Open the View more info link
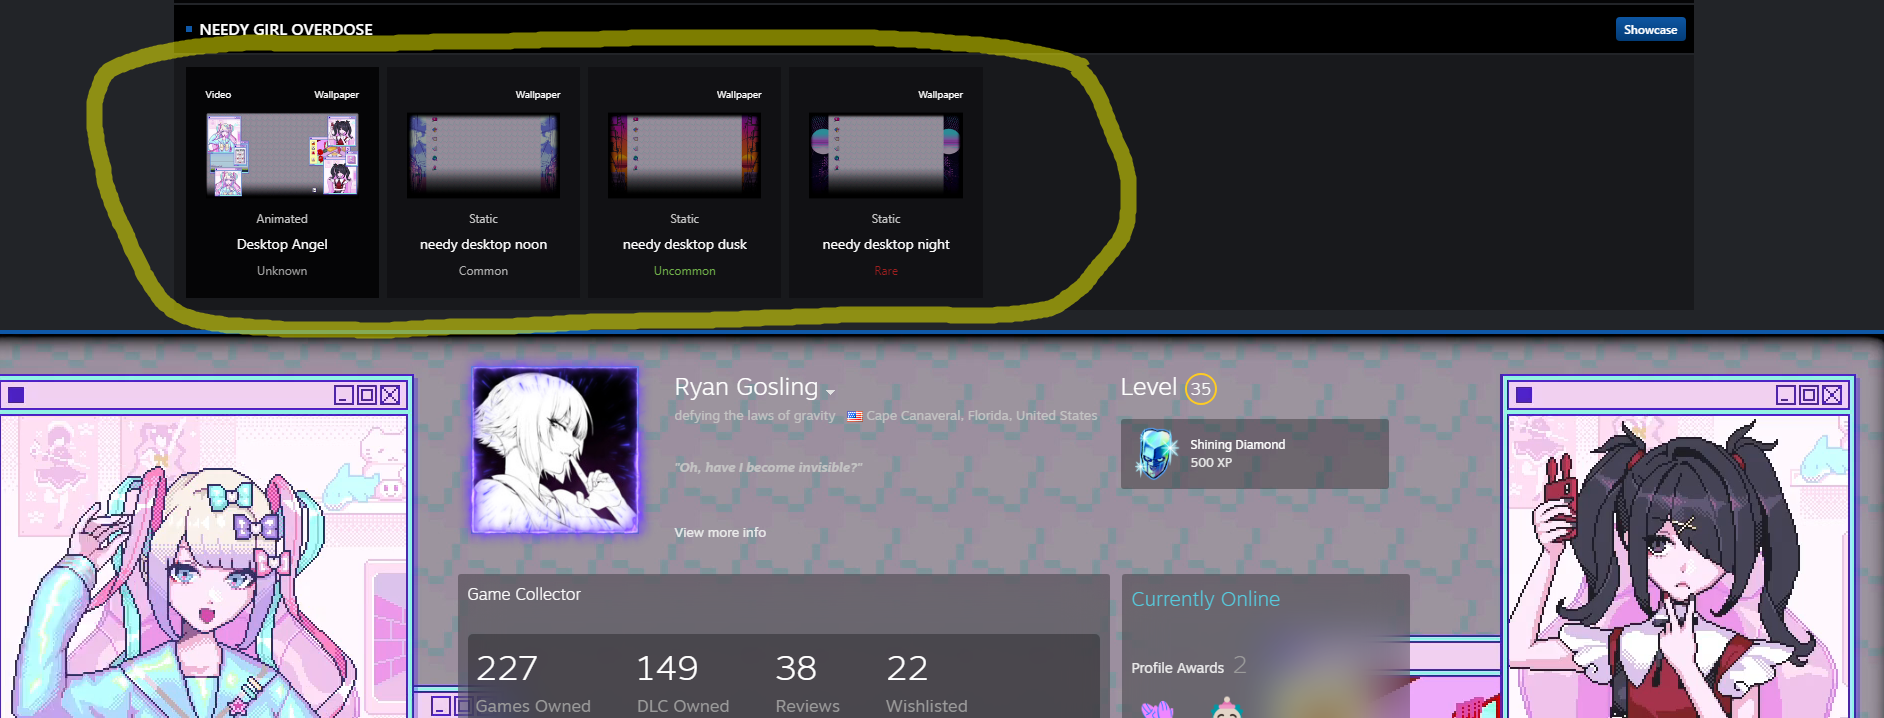The height and width of the screenshot is (718, 1884). [x=720, y=532]
